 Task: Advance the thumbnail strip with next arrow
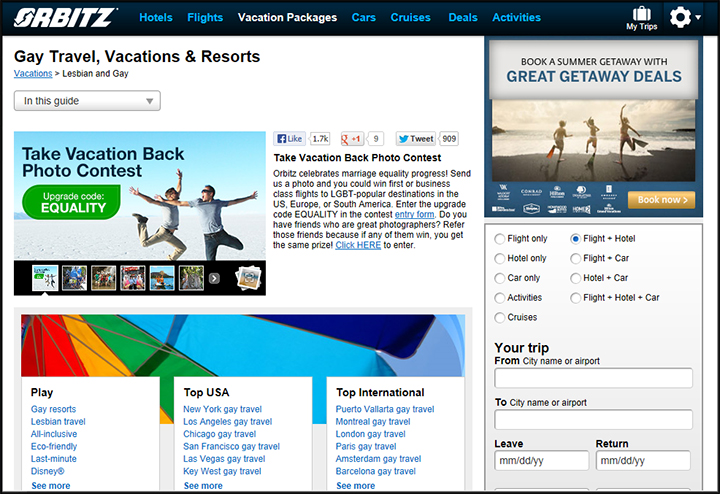(x=214, y=278)
